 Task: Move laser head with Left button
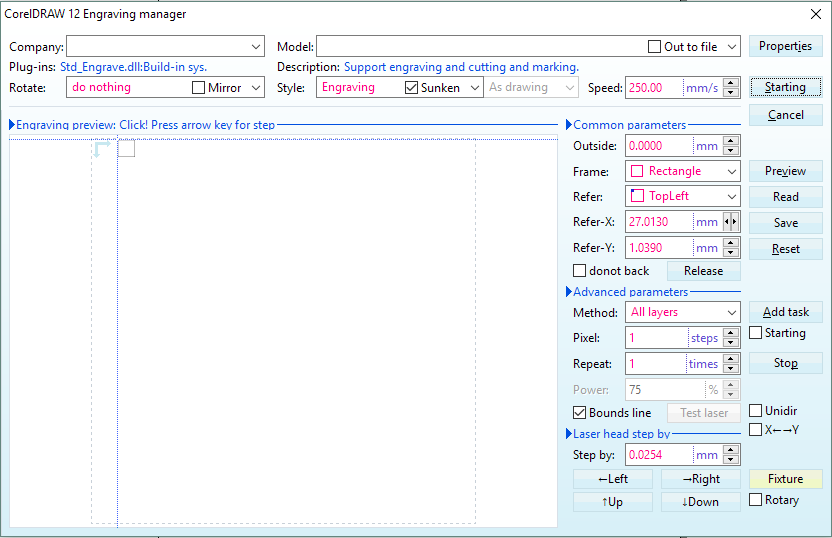[612, 479]
